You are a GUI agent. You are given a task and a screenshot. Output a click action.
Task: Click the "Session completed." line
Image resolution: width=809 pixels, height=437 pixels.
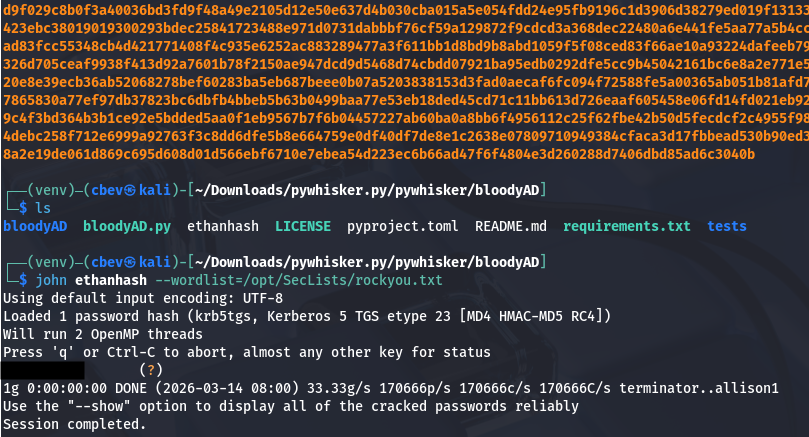click(x=74, y=424)
